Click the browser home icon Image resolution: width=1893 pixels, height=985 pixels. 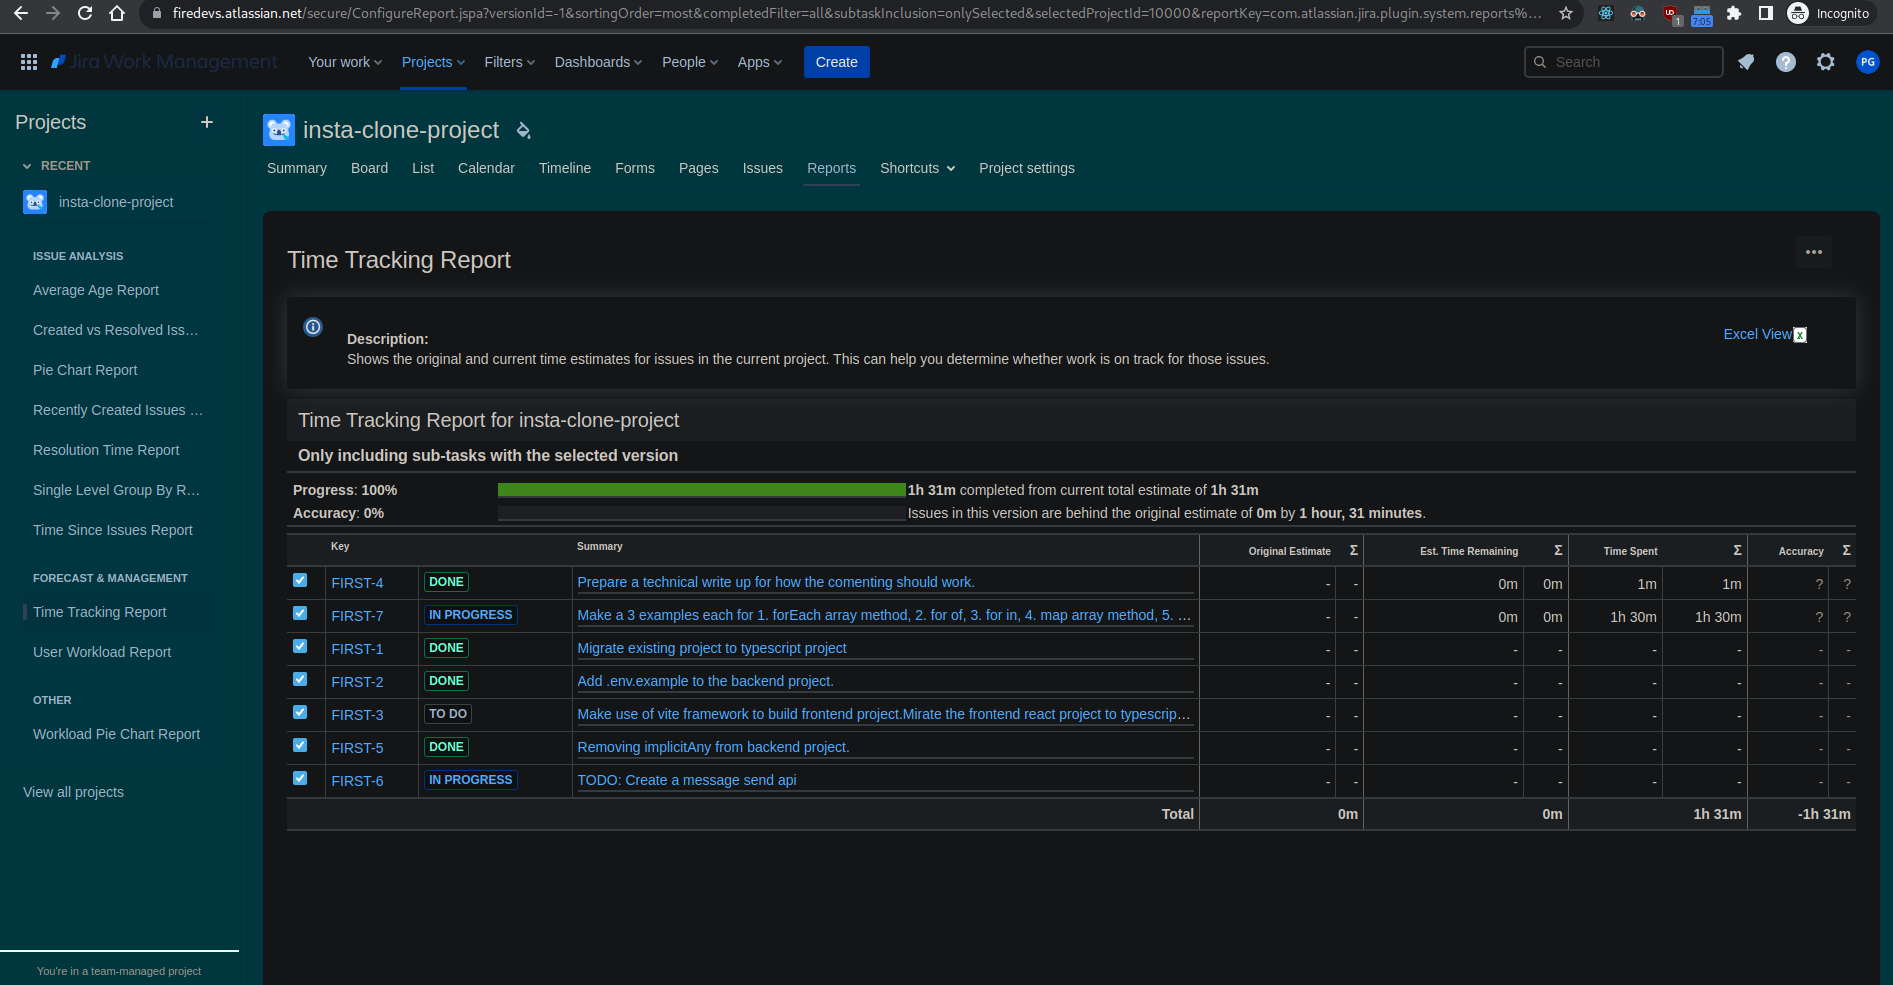click(117, 13)
